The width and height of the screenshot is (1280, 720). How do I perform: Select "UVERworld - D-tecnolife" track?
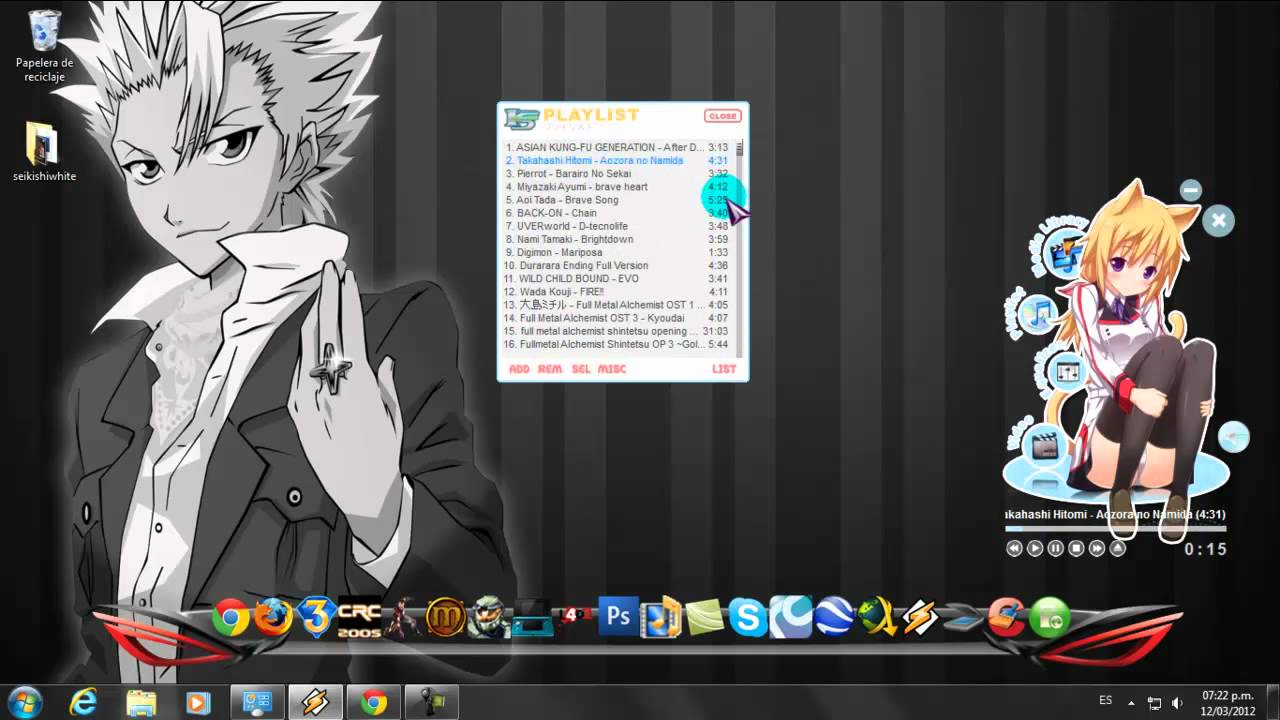[617, 226]
